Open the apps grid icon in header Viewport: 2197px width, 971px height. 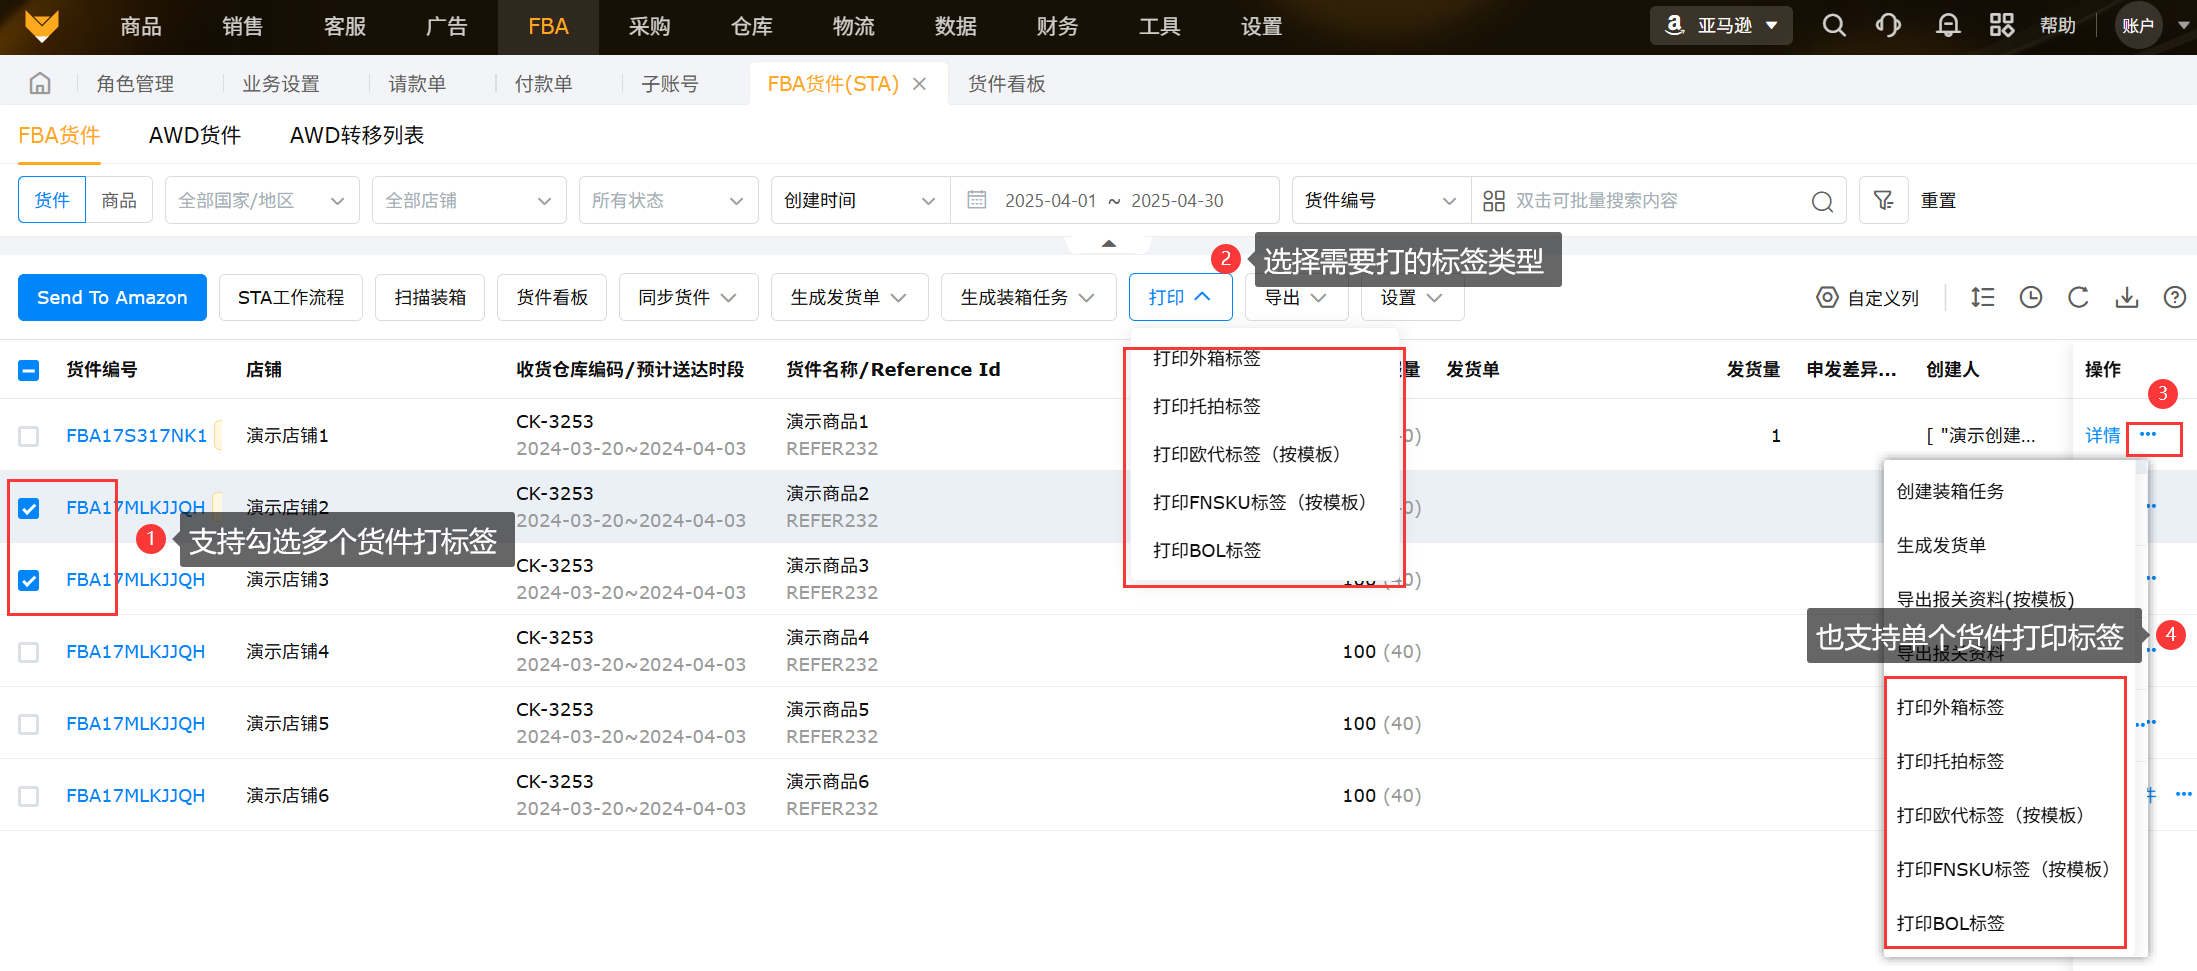pyautogui.click(x=2001, y=26)
